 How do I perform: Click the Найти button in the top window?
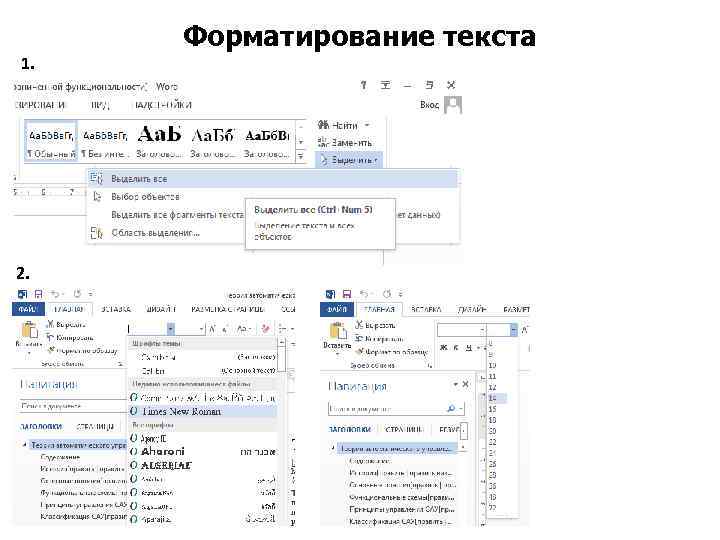pos(338,125)
